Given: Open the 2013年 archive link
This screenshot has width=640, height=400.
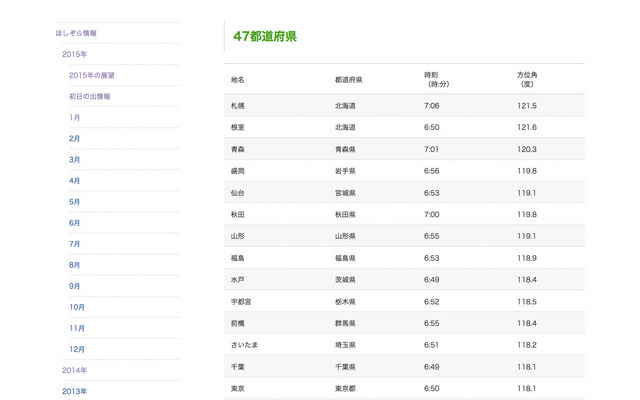Looking at the screenshot, I should coord(74,391).
